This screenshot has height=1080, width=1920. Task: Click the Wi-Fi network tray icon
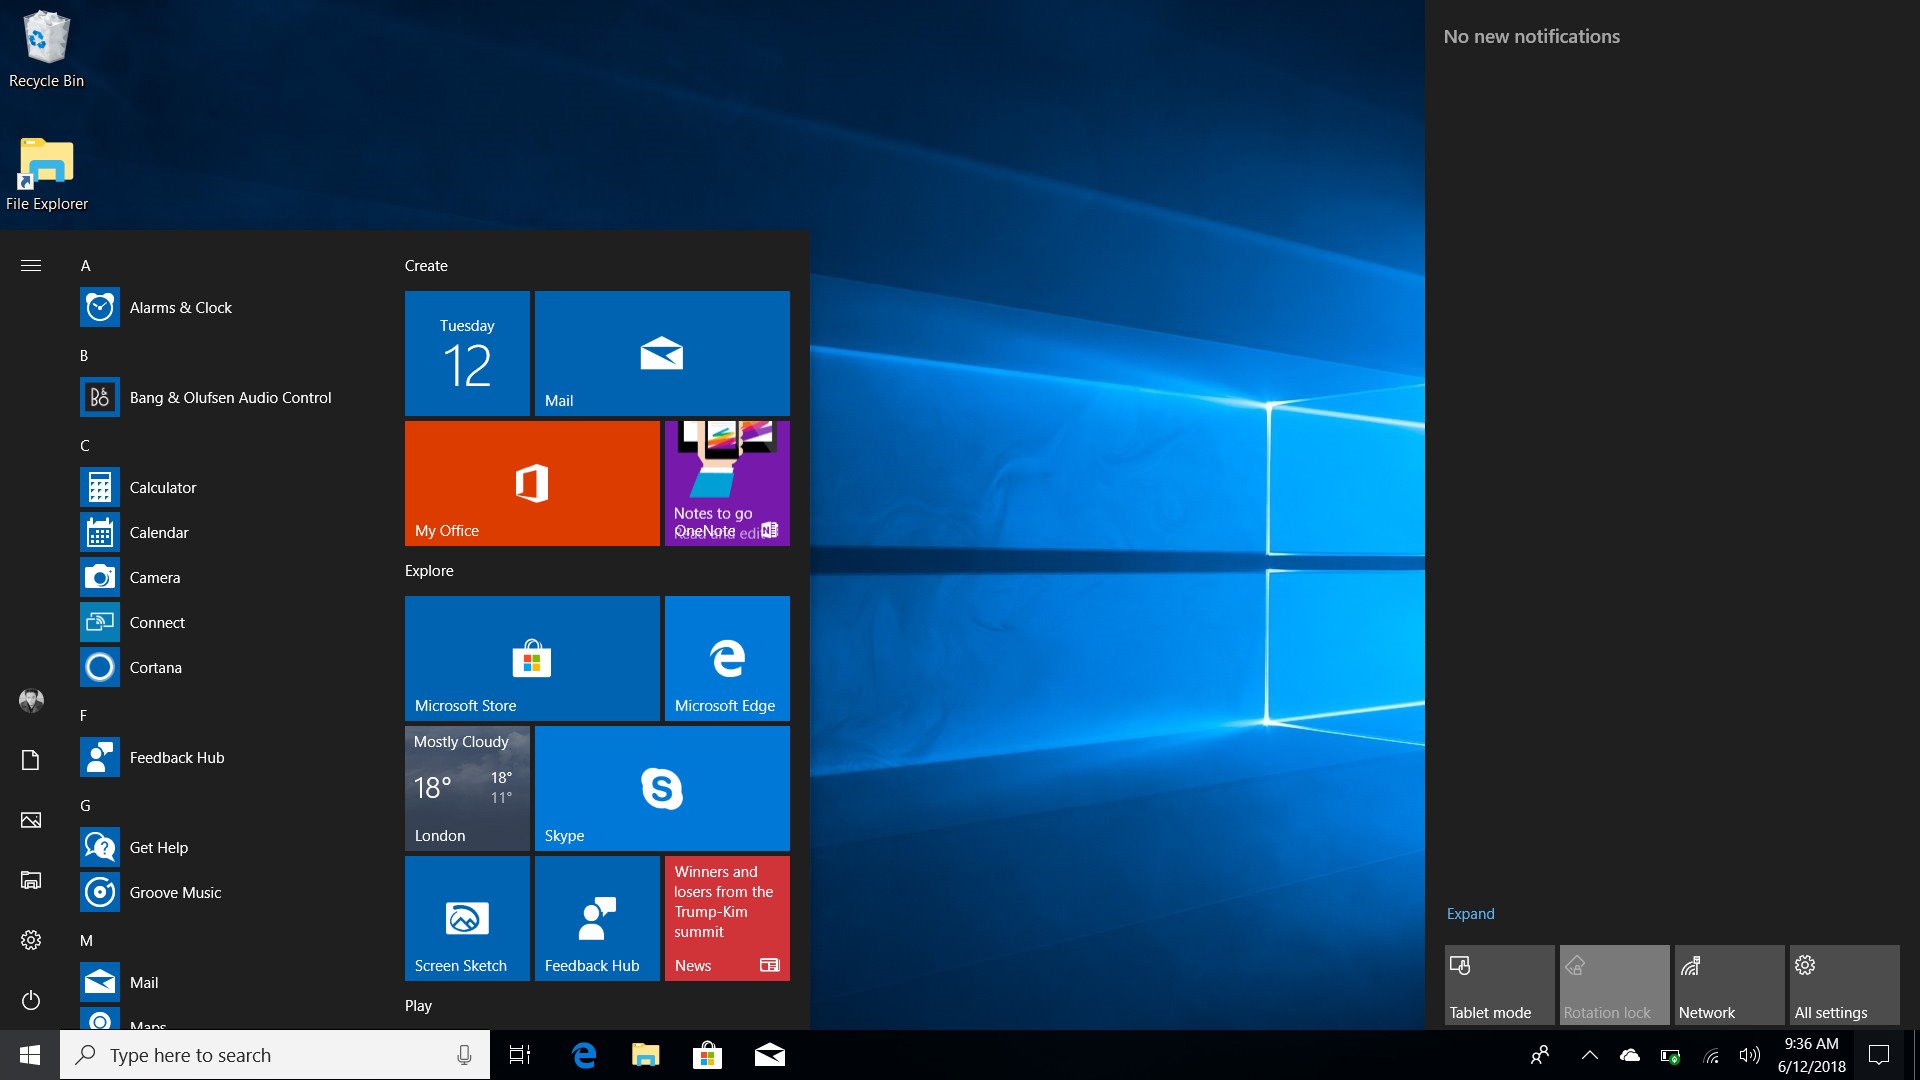click(x=1711, y=1055)
